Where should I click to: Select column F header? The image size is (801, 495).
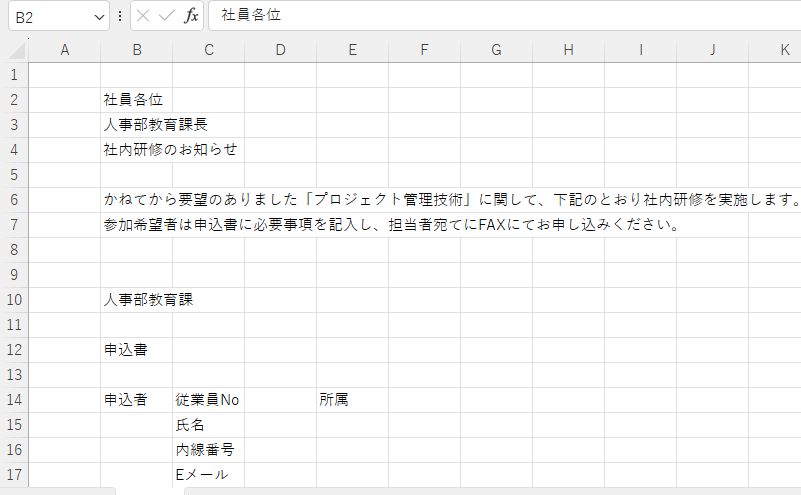click(x=425, y=50)
